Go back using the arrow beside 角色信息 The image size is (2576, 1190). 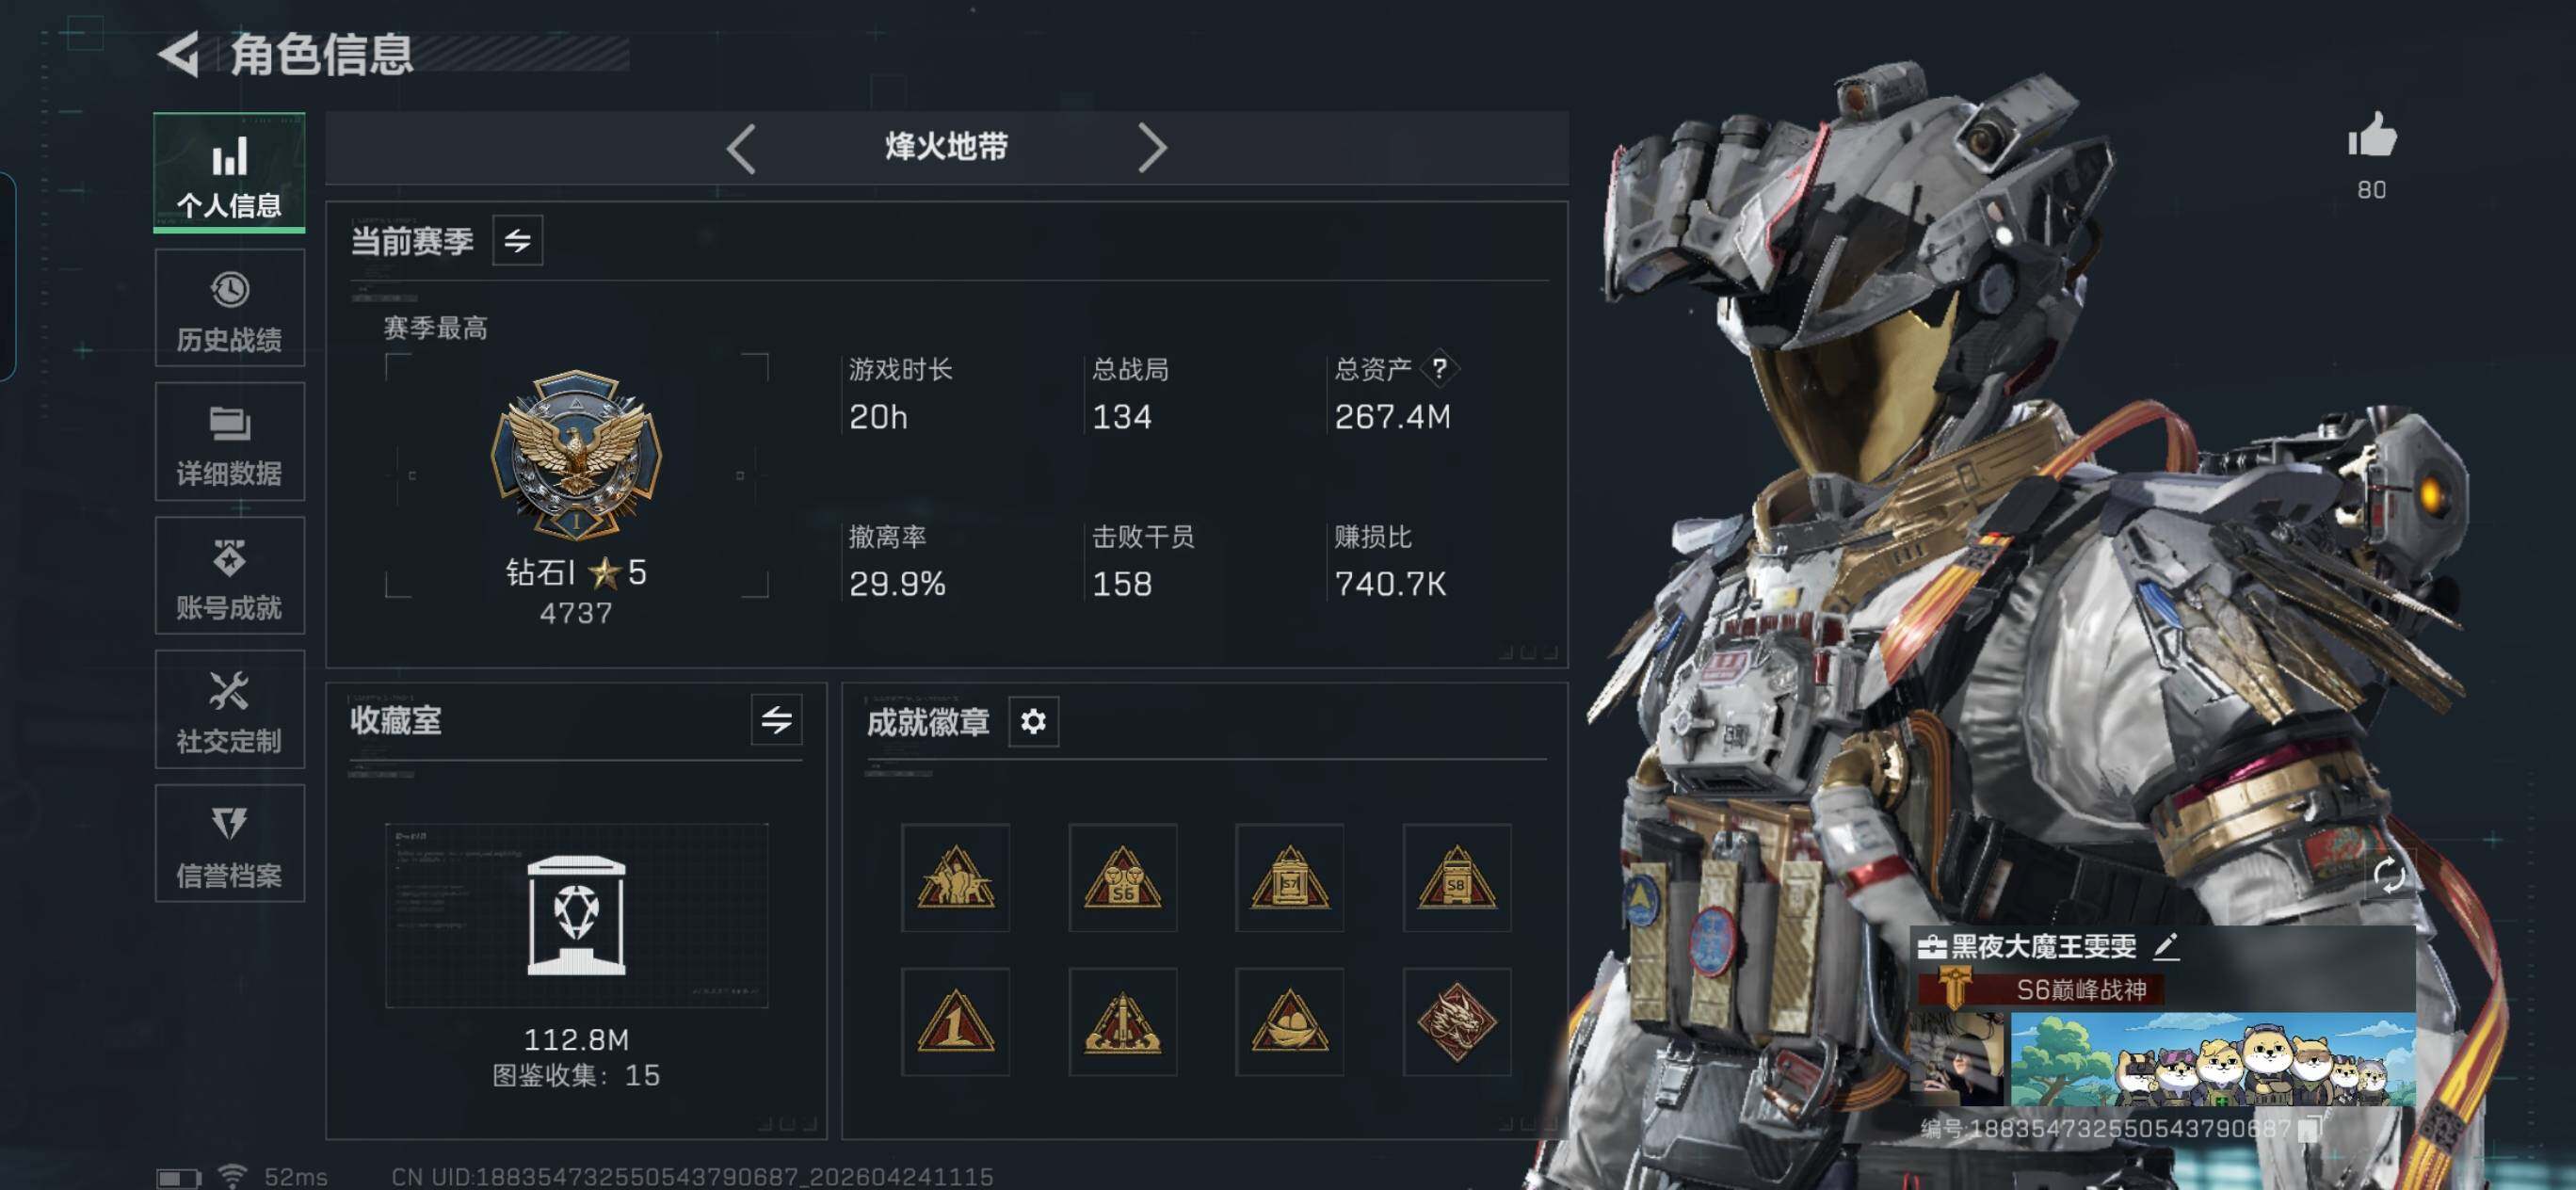click(180, 55)
